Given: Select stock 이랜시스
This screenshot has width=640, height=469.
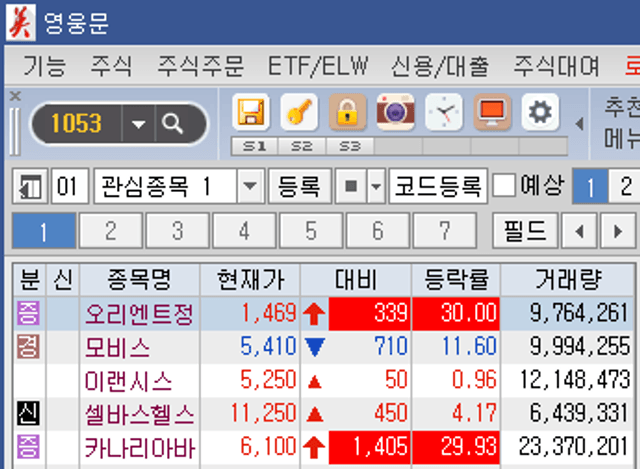Looking at the screenshot, I should click(128, 380).
